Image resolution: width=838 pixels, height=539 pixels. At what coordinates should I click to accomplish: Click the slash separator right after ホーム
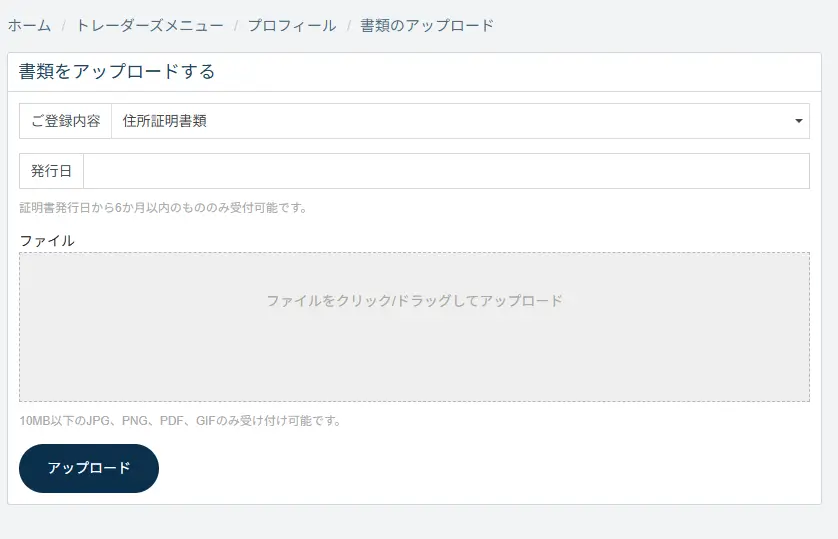(x=63, y=25)
